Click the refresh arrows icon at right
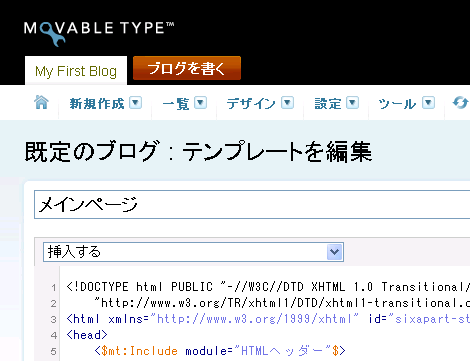The height and width of the screenshot is (361, 470). [x=461, y=102]
